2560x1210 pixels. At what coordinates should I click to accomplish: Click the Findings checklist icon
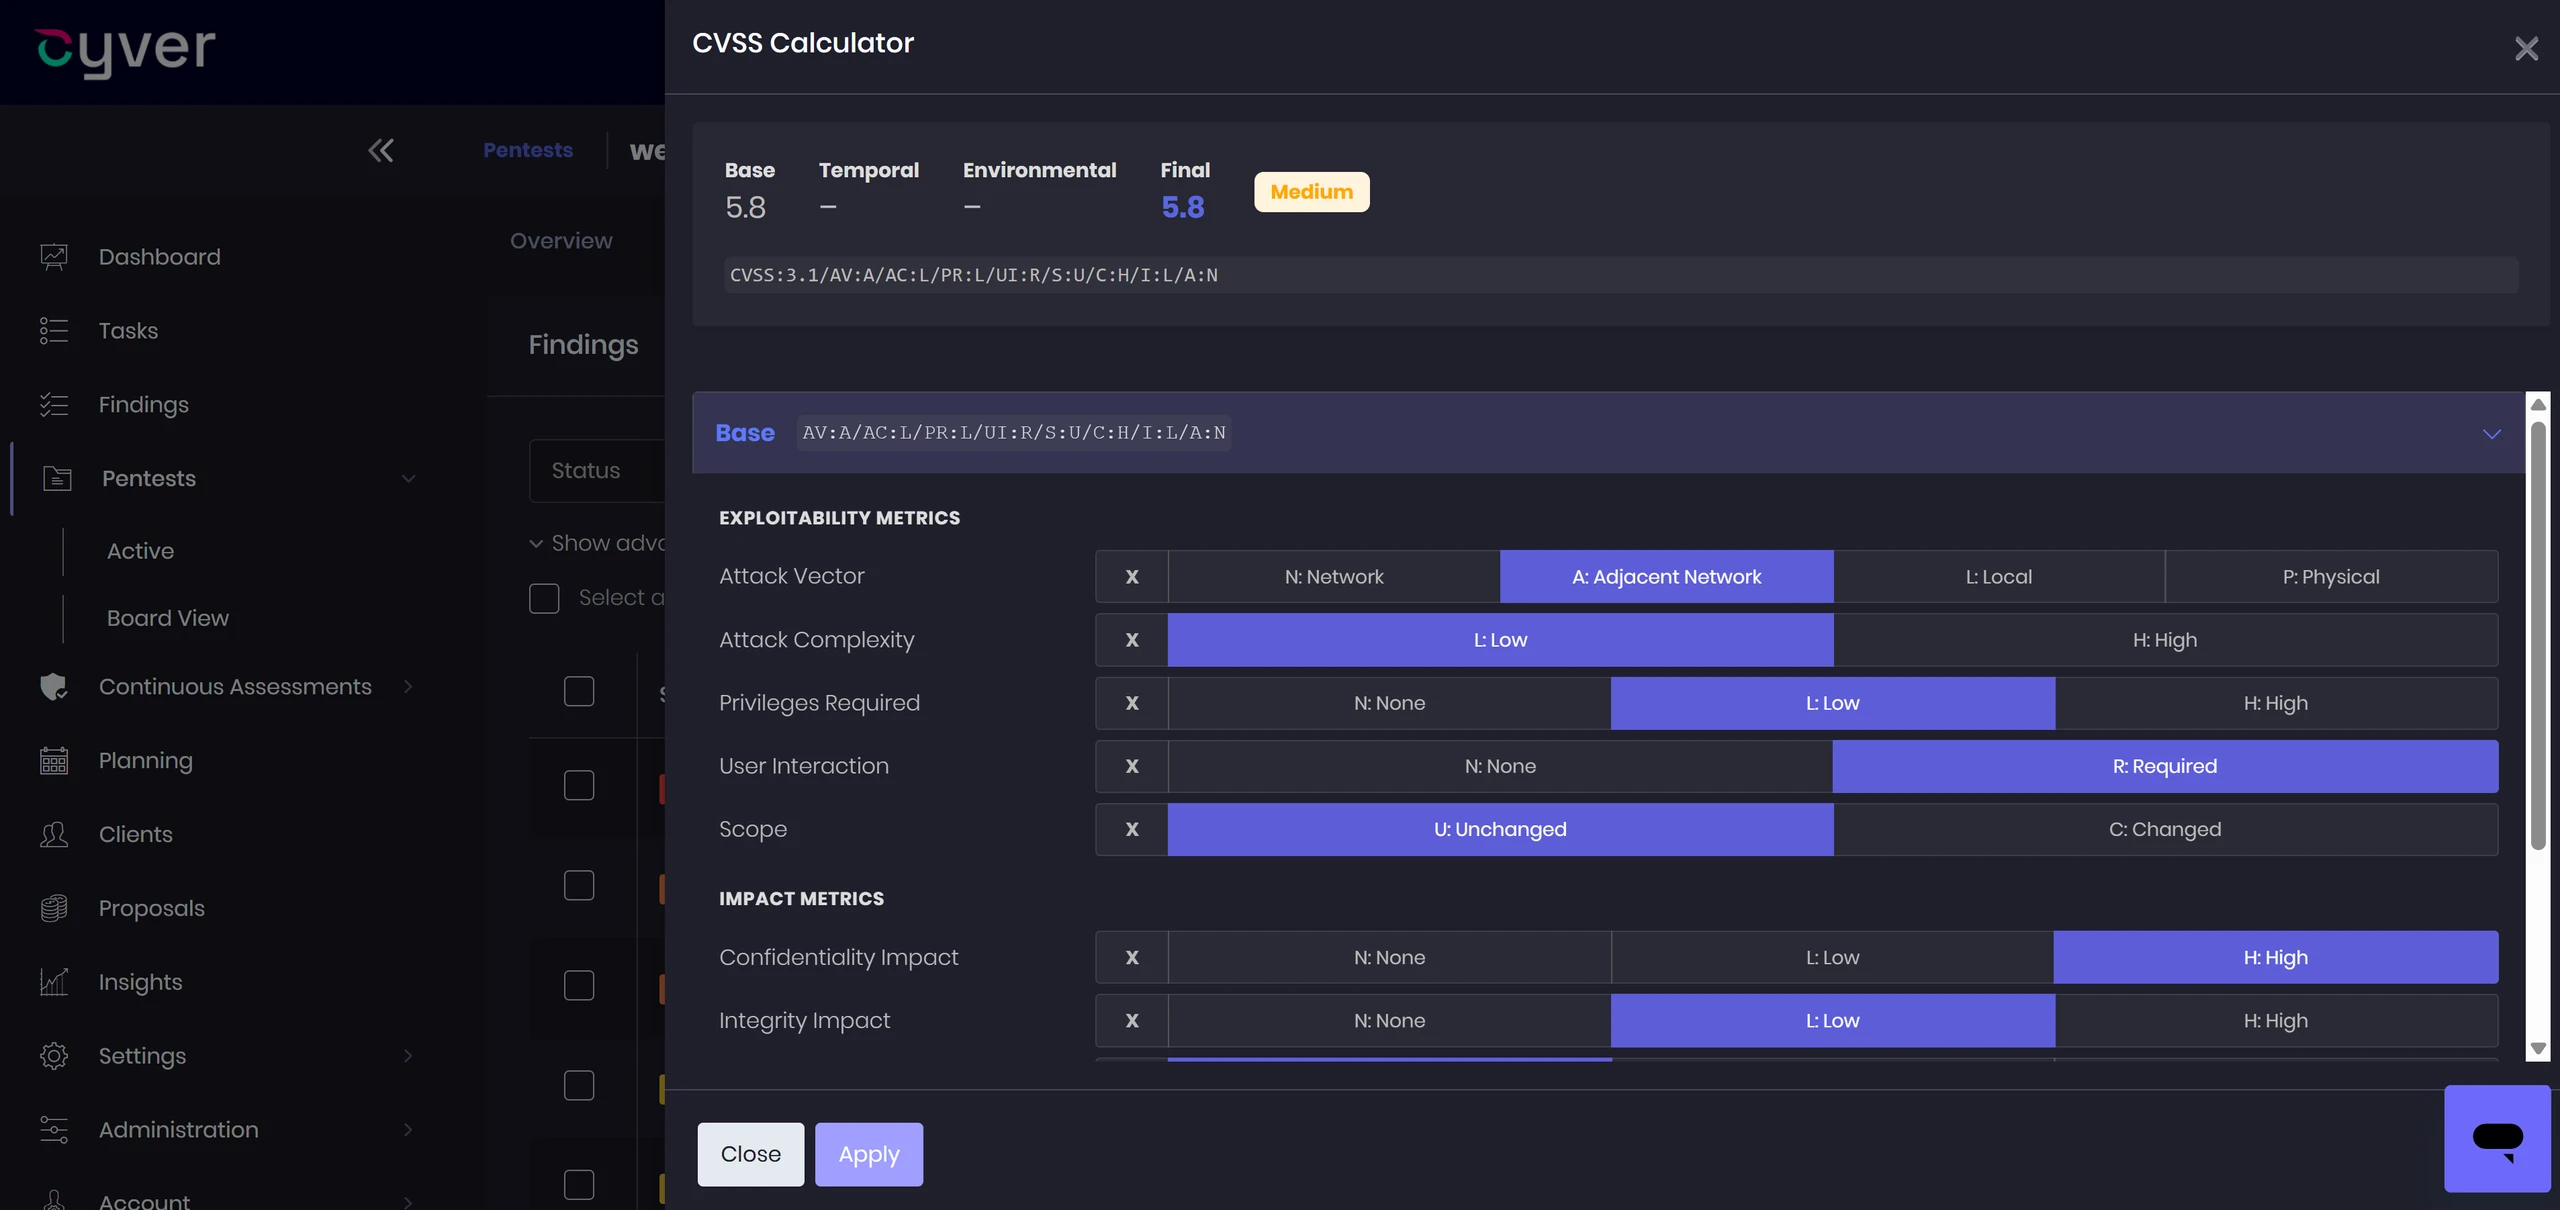[54, 405]
